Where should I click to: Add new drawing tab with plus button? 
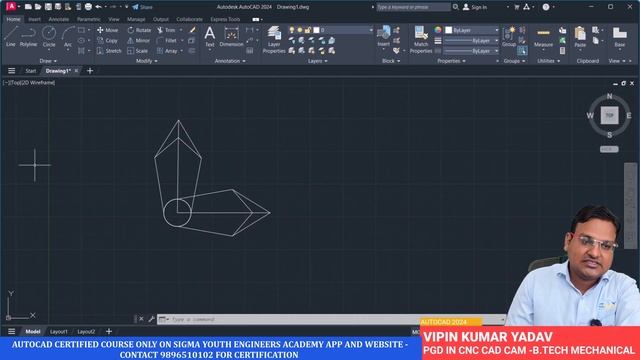[90, 71]
